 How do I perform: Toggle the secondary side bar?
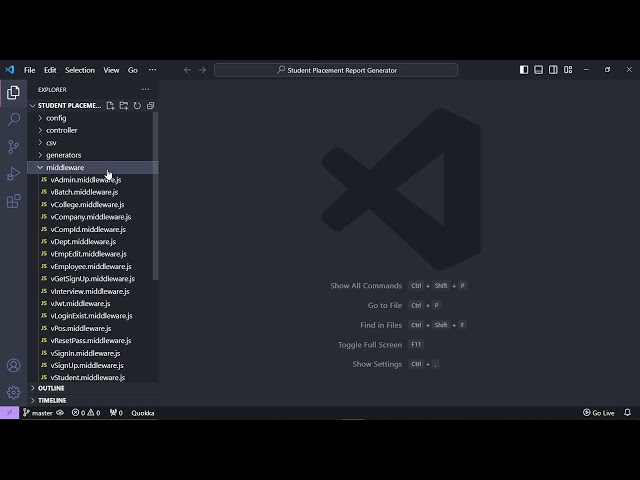coord(553,70)
